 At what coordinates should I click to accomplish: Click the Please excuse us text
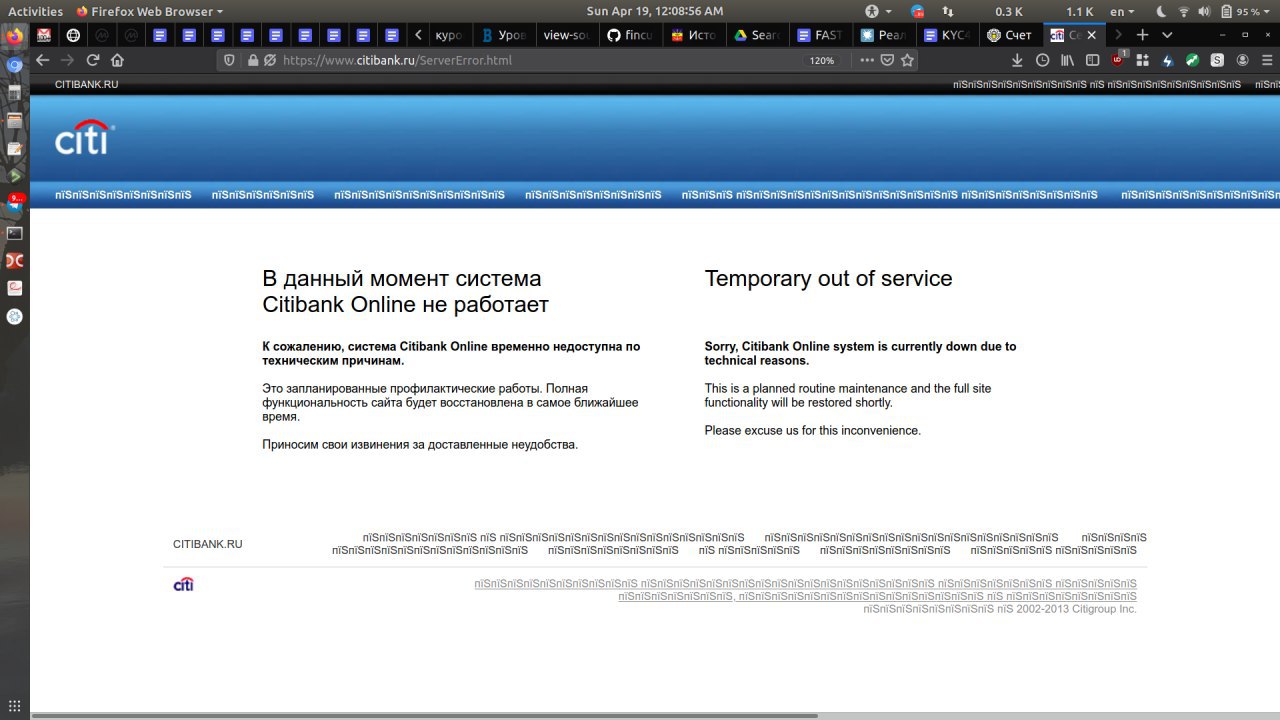tap(812, 431)
